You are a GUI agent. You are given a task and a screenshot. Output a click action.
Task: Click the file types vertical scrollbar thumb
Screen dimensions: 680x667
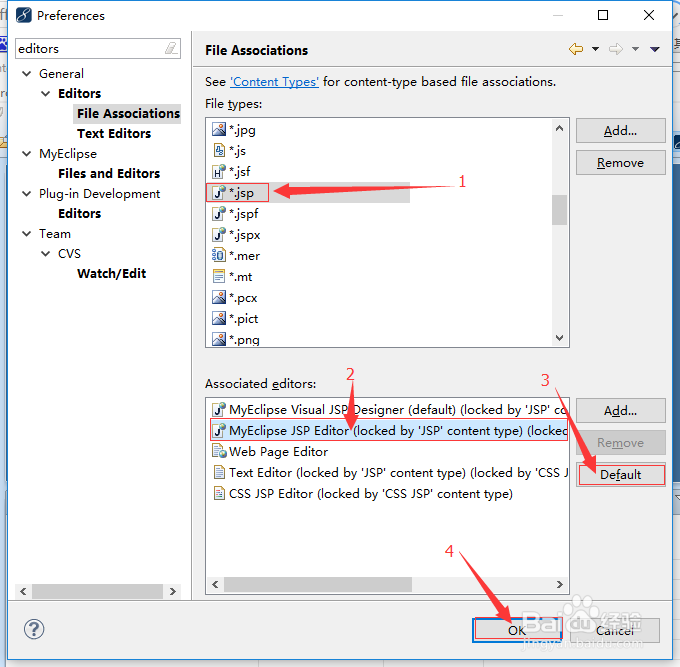point(559,210)
